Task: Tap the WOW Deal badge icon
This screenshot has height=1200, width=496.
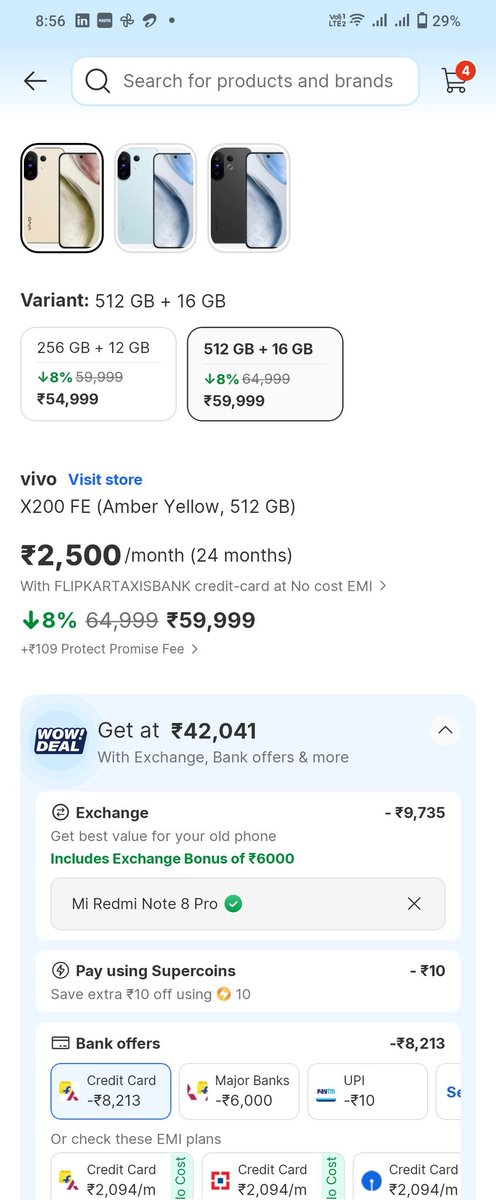Action: (60, 741)
